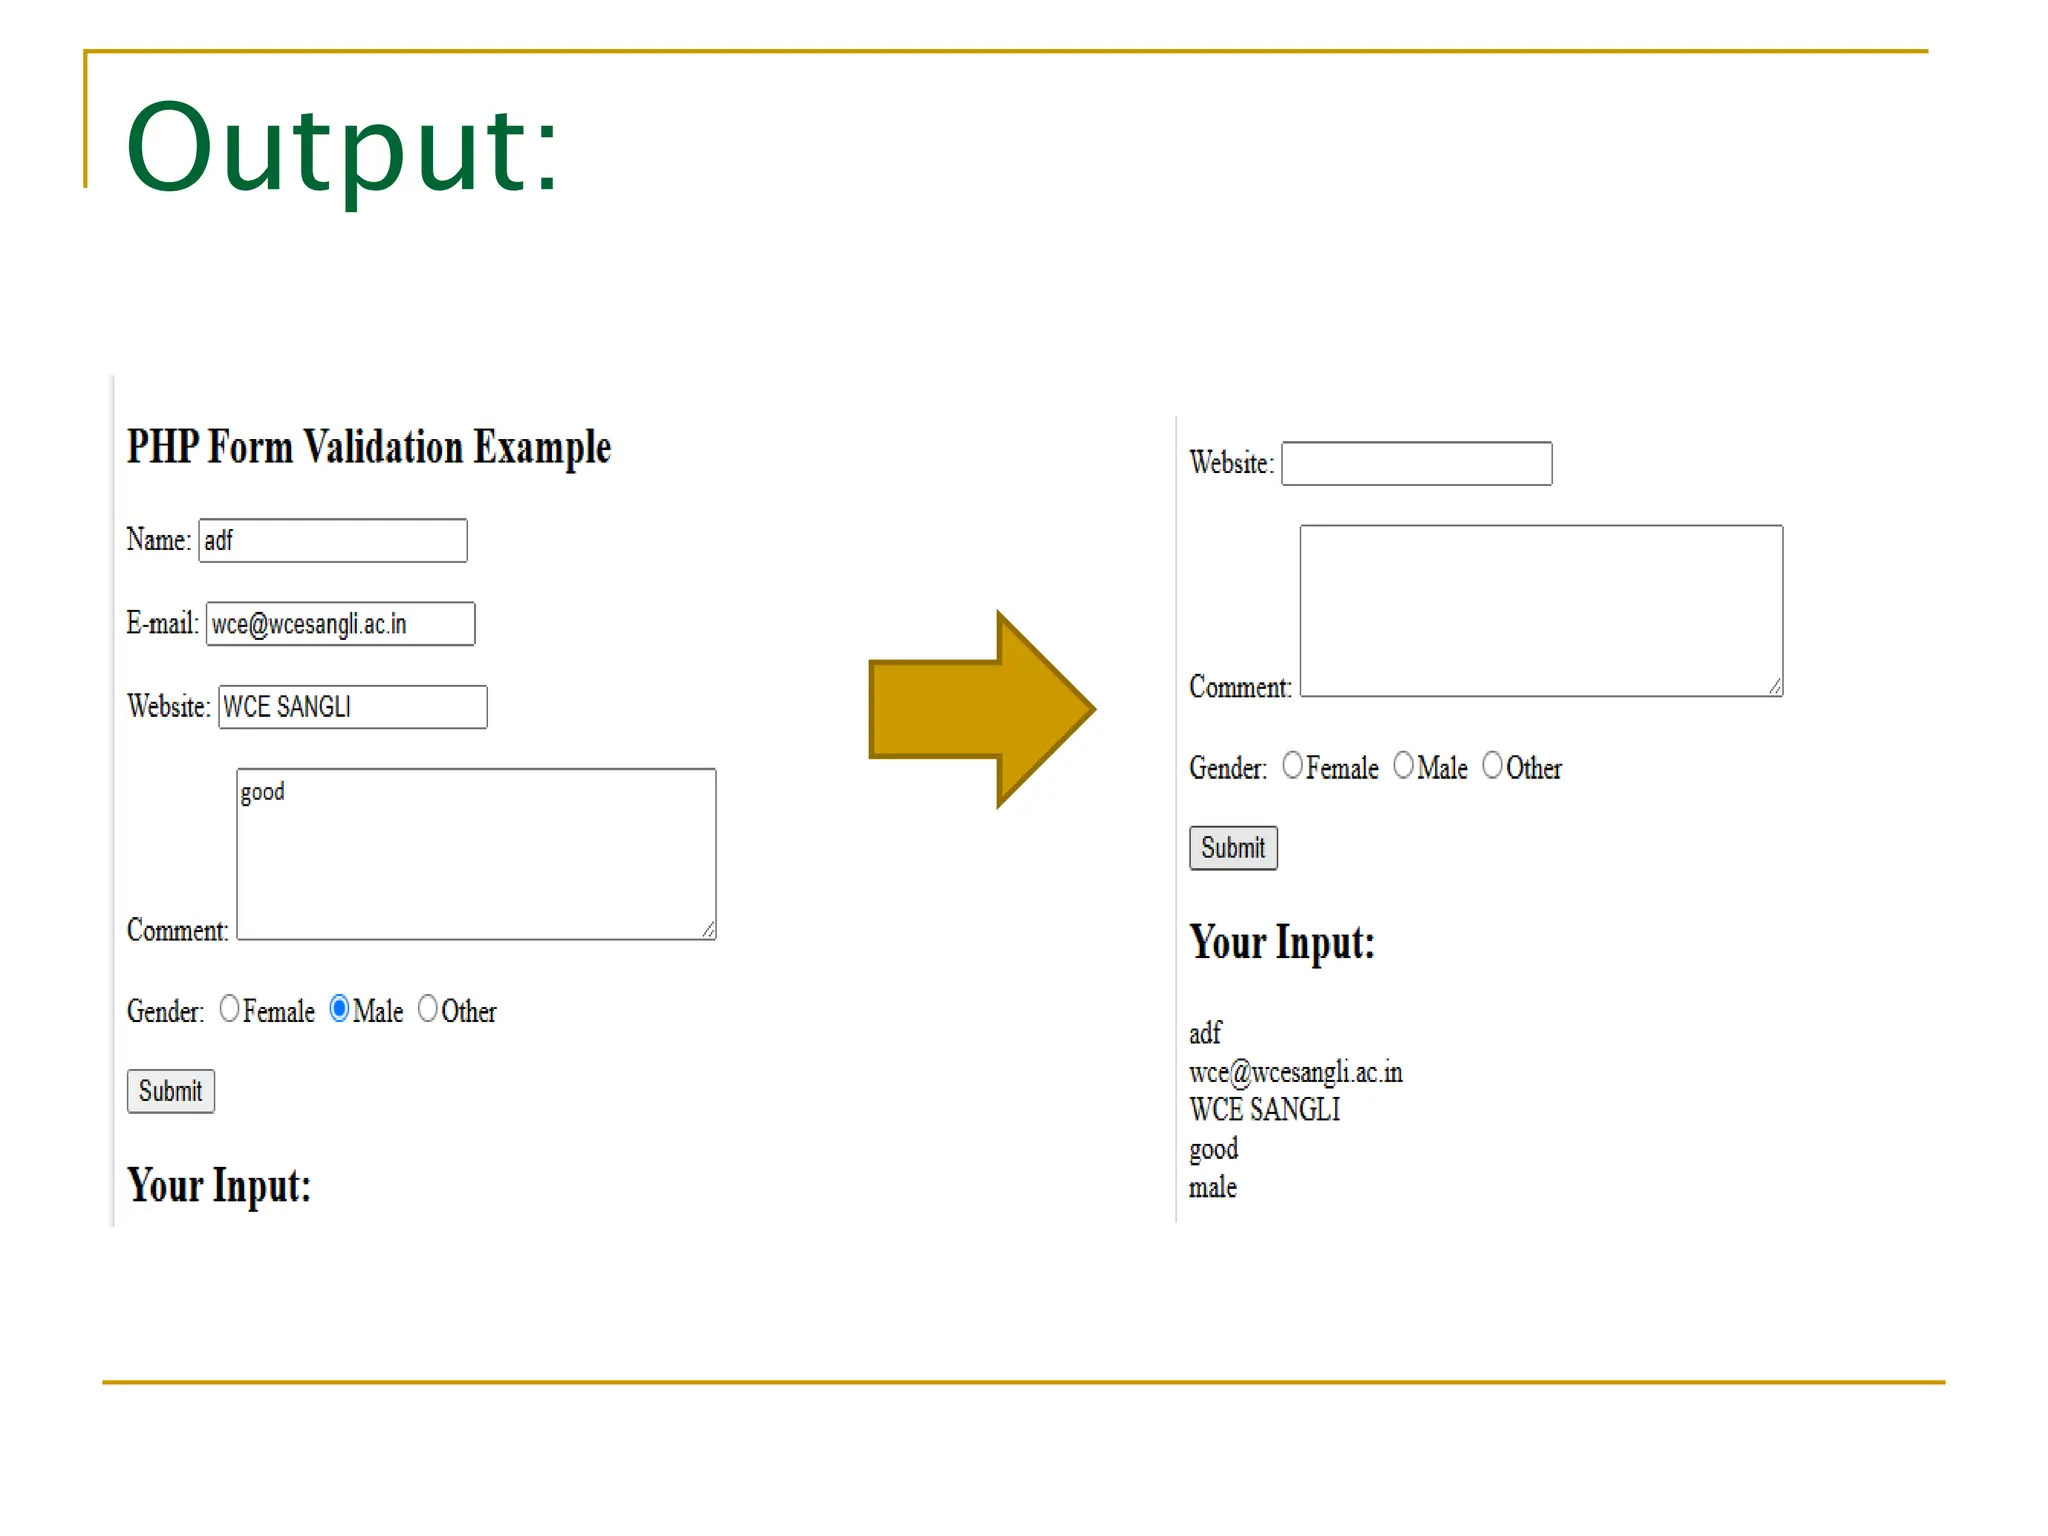Click resize handle of the left Comment textarea

coord(708,931)
